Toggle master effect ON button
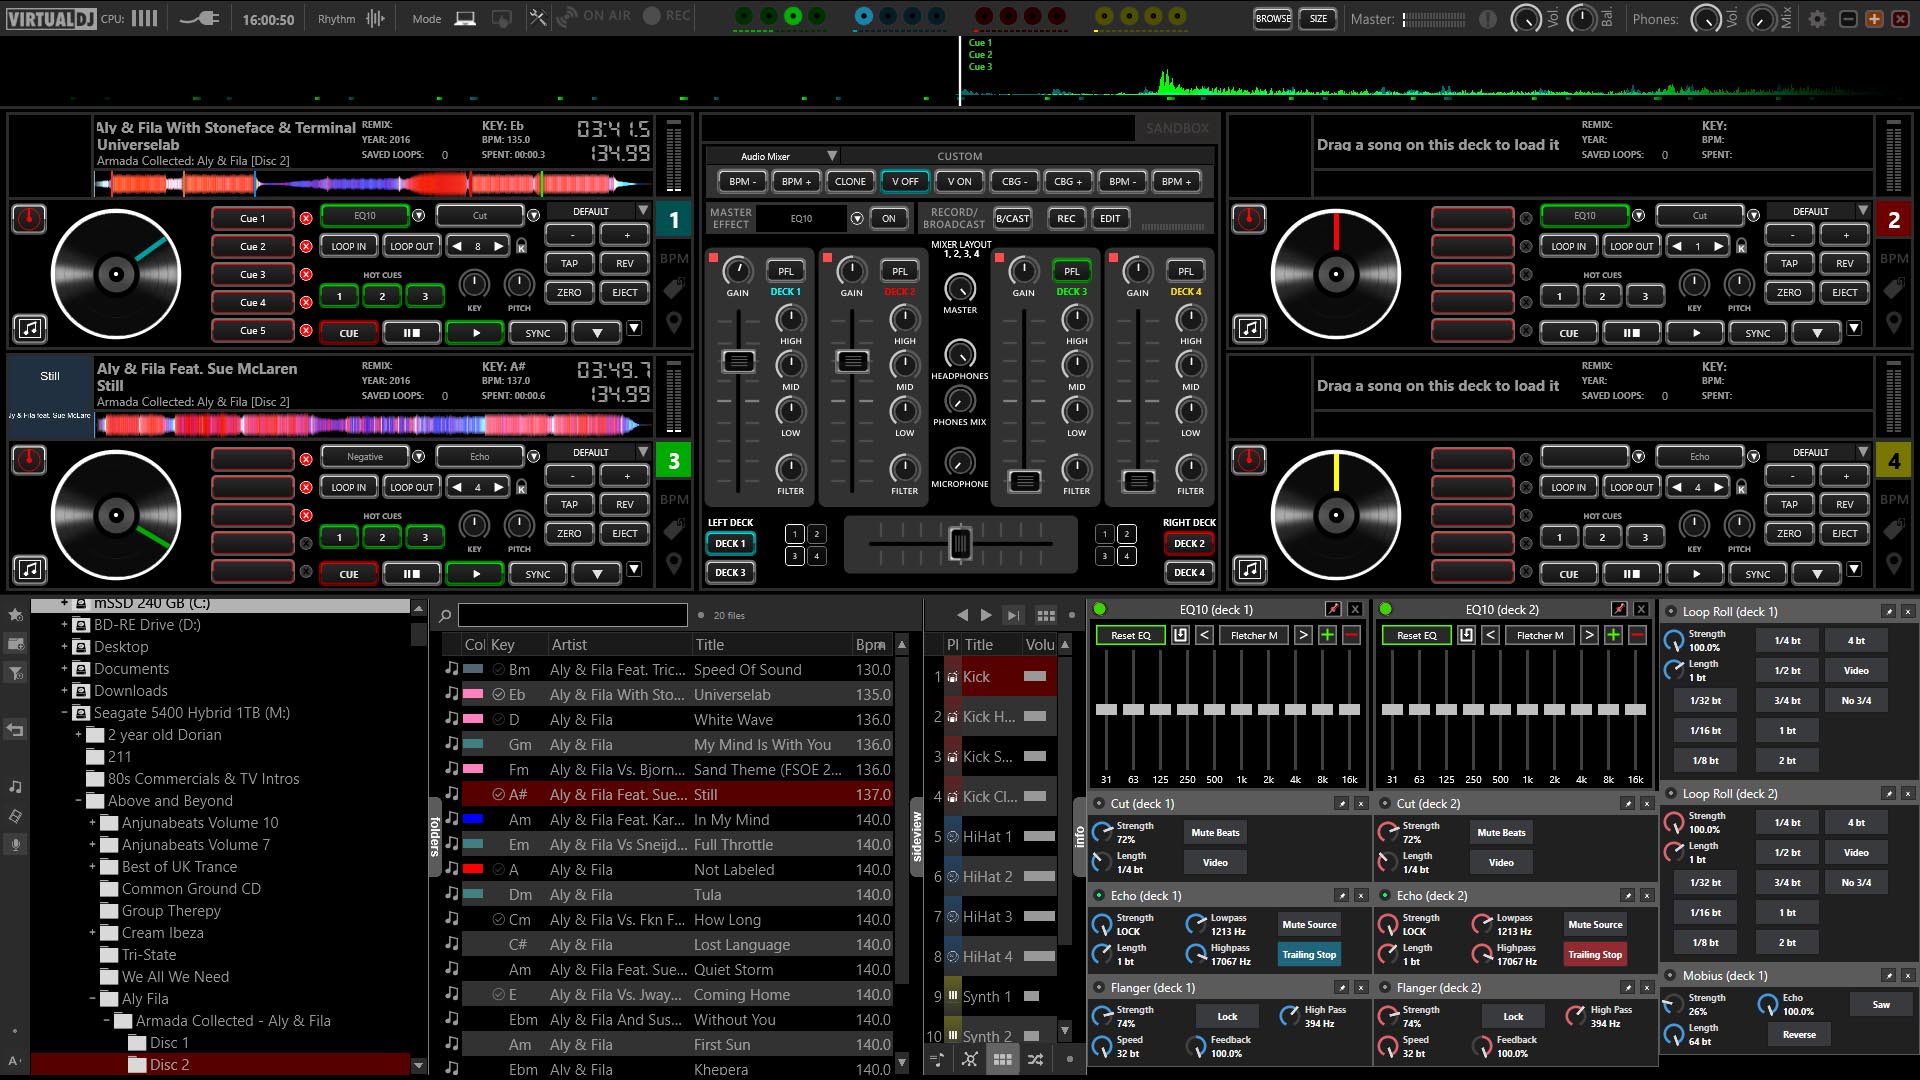The height and width of the screenshot is (1080, 1920). coord(888,218)
